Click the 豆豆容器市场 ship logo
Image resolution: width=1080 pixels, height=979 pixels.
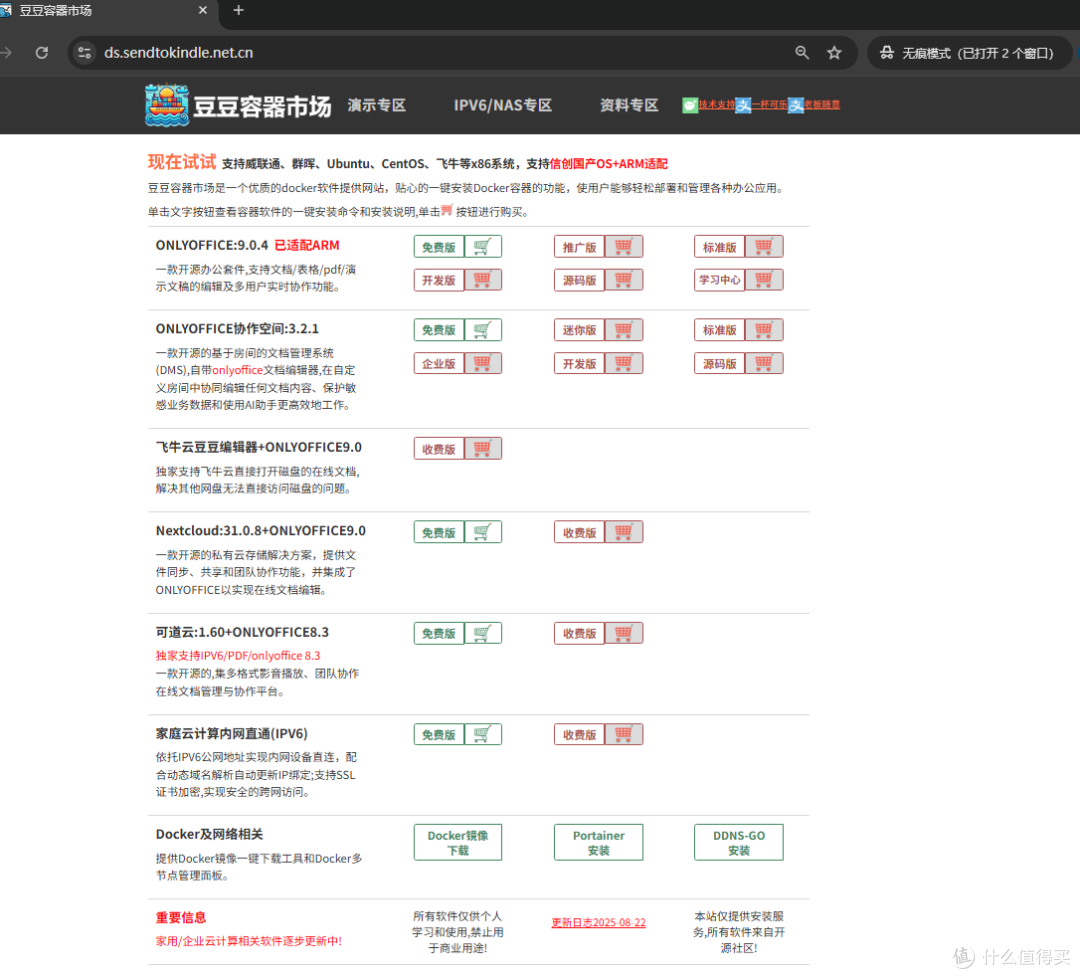[x=167, y=105]
